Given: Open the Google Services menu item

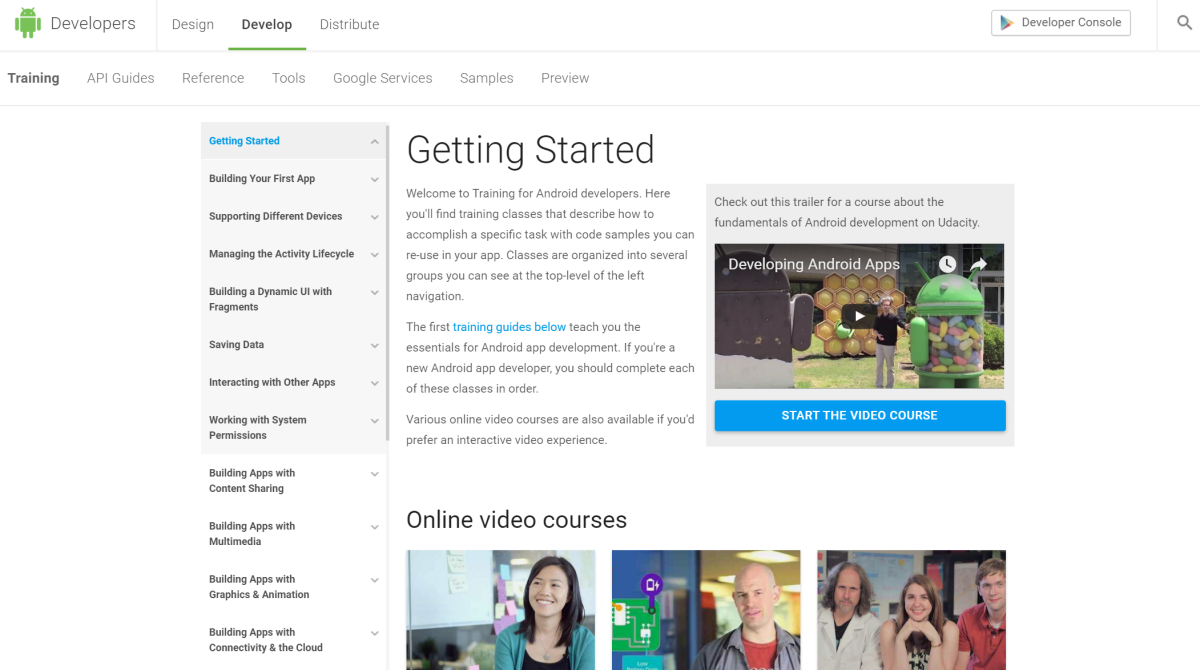Looking at the screenshot, I should pos(382,77).
